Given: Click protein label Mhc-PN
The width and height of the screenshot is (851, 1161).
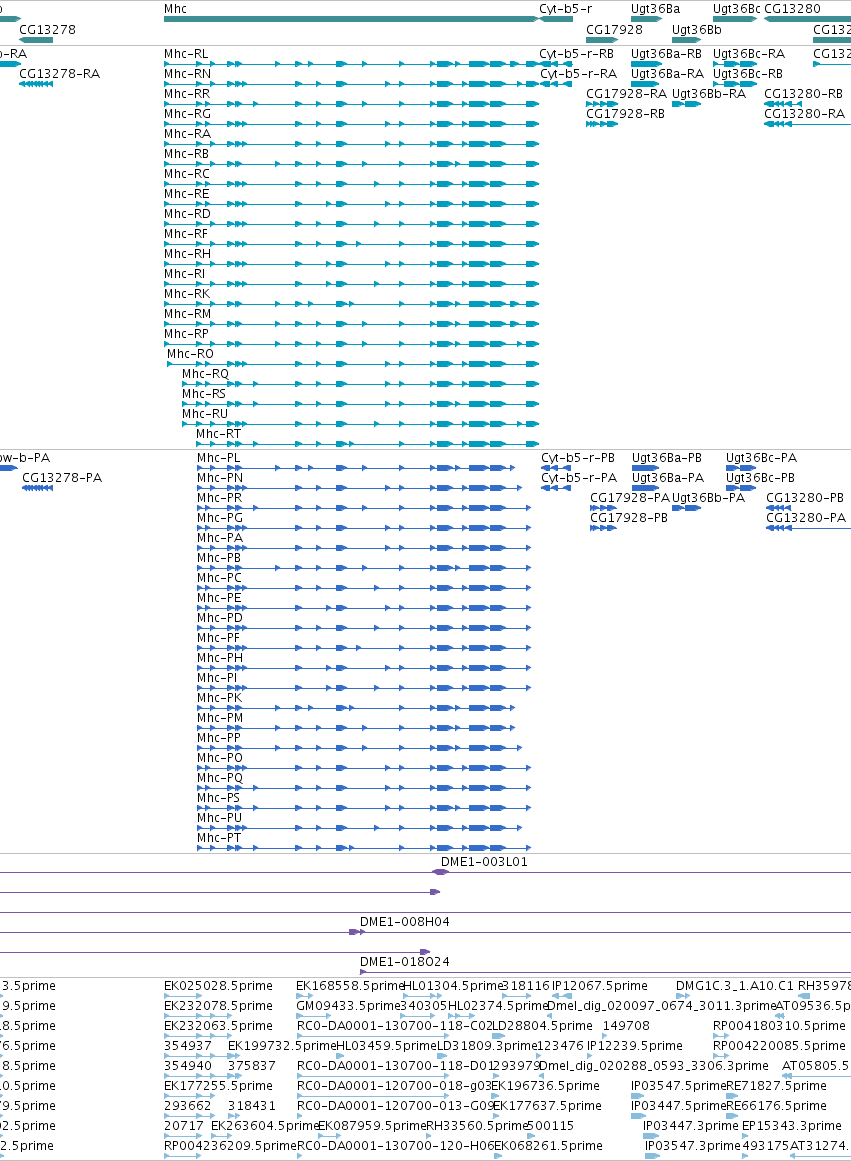Looking at the screenshot, I should [x=220, y=478].
